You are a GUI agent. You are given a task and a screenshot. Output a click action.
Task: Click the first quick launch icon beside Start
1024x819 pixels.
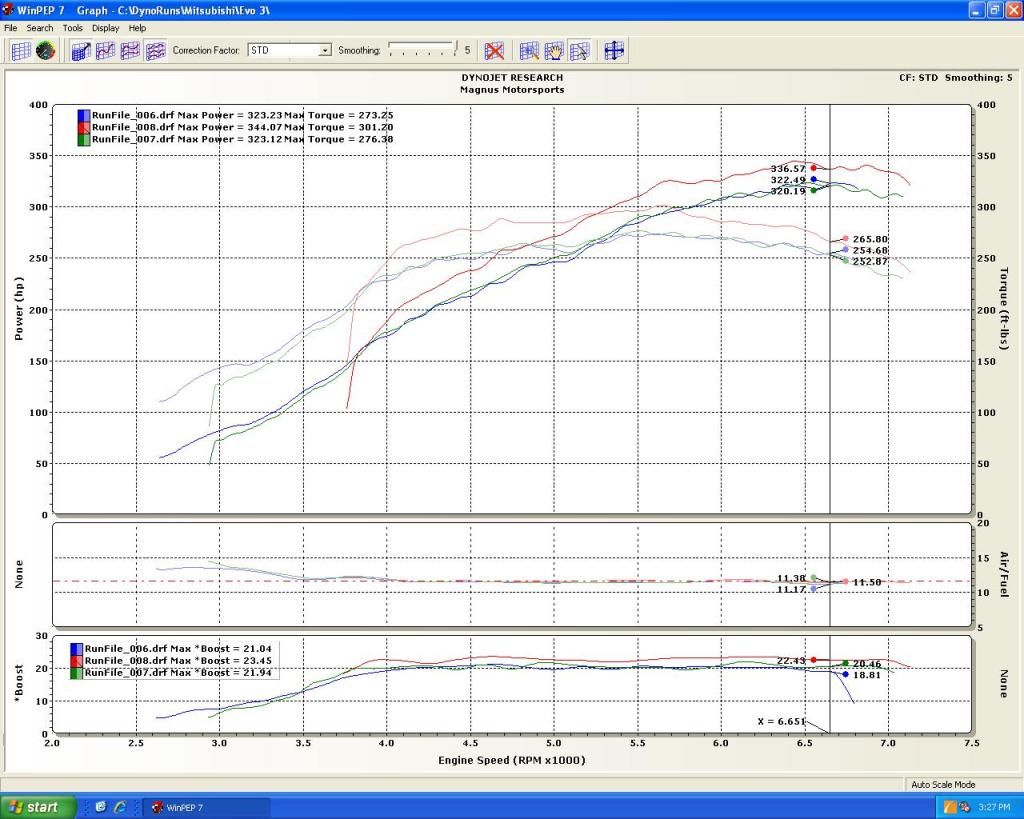101,807
